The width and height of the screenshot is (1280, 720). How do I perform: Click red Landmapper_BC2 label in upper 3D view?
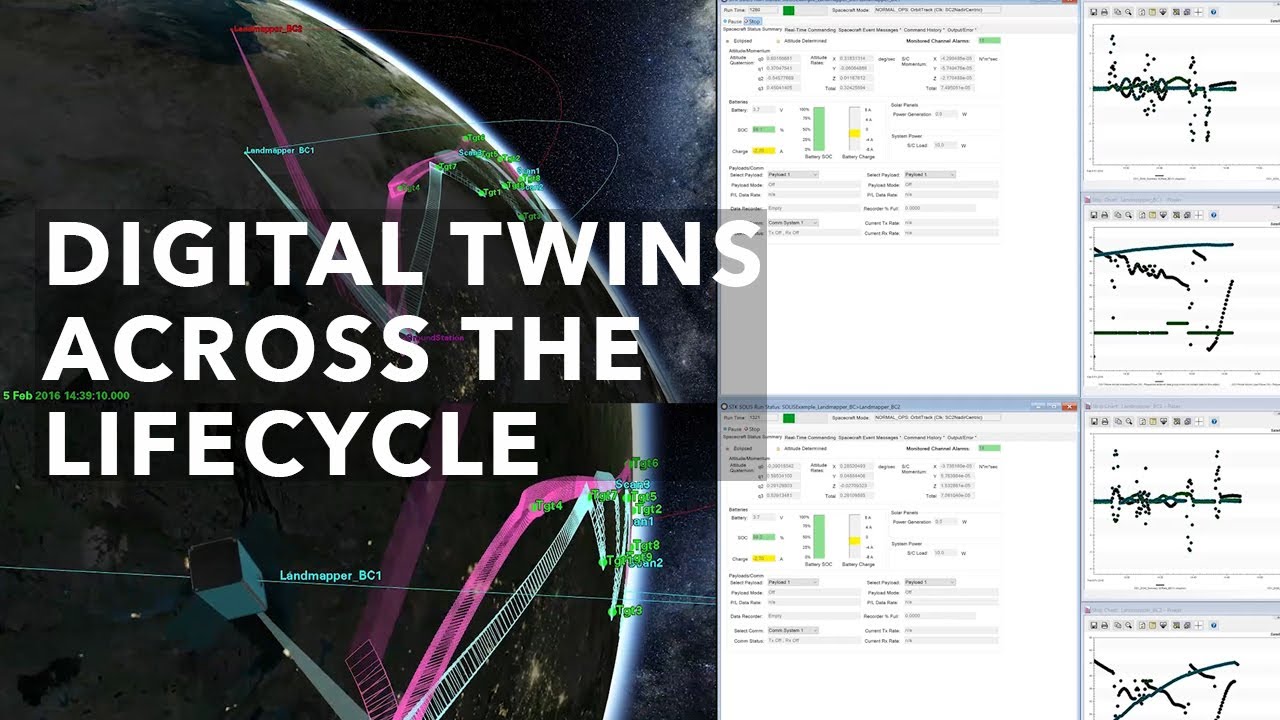267,29
